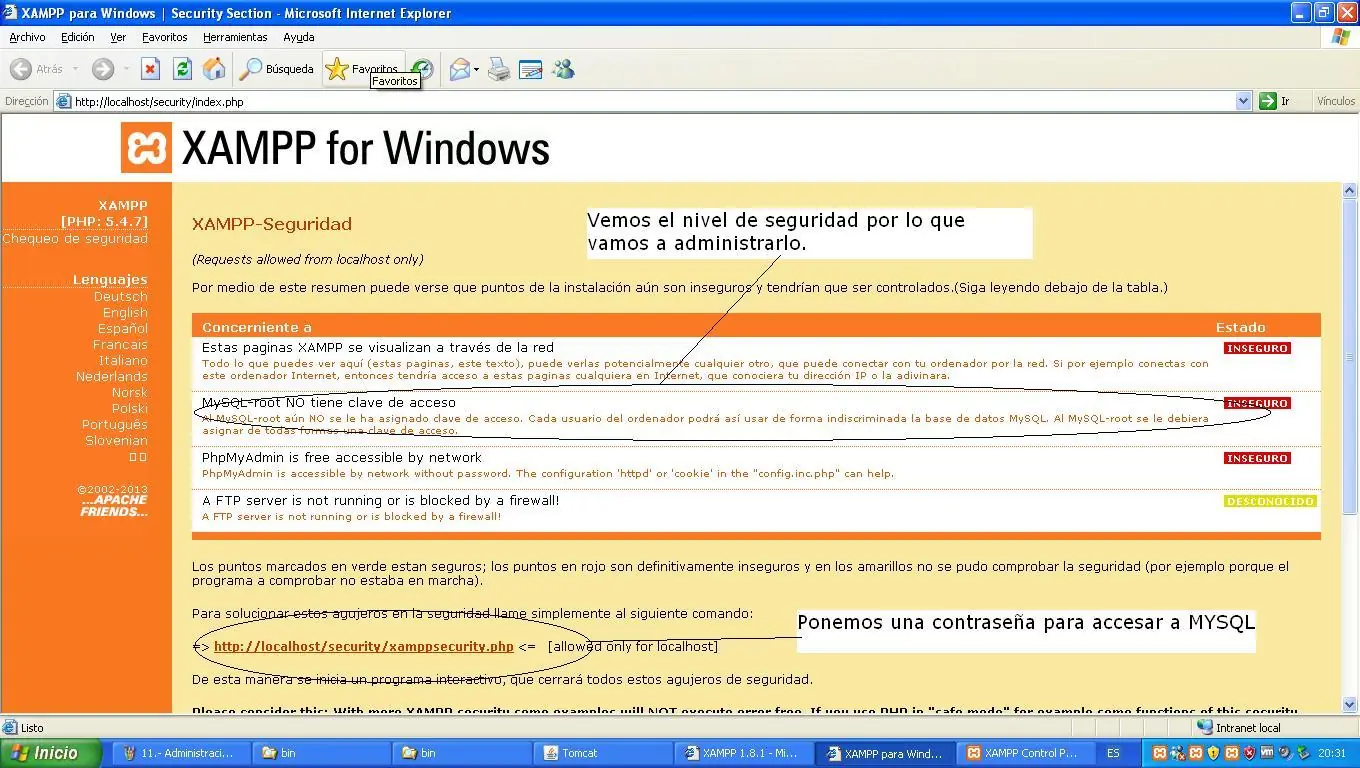The width and height of the screenshot is (1360, 768).
Task: Expand the Atrás history dropdown arrow
Action: click(x=74, y=69)
